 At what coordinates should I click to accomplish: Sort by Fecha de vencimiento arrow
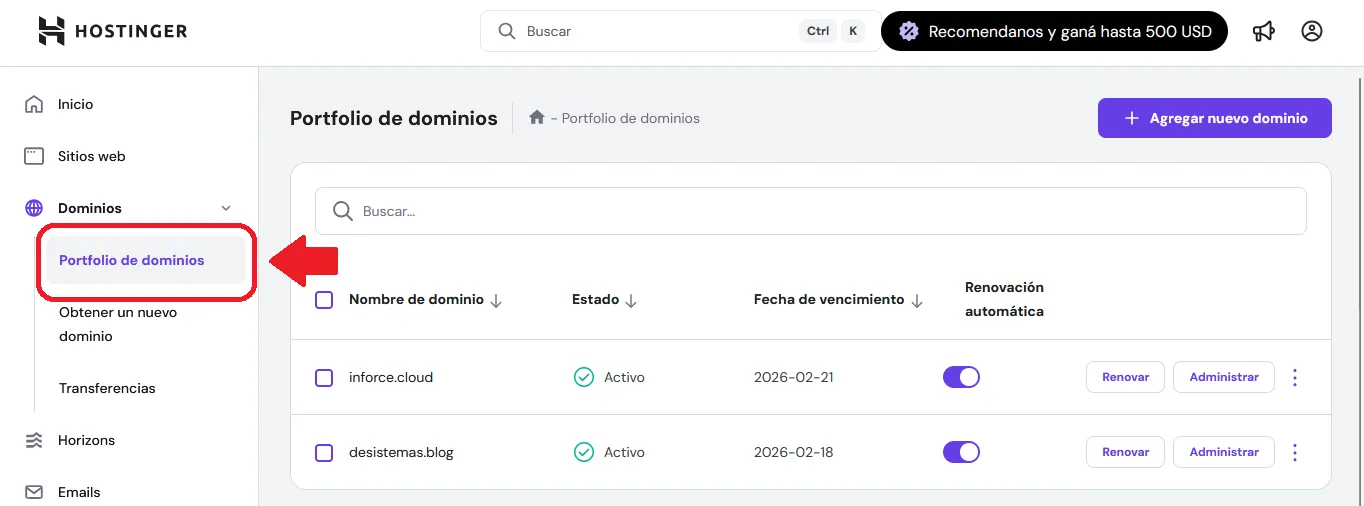(916, 300)
